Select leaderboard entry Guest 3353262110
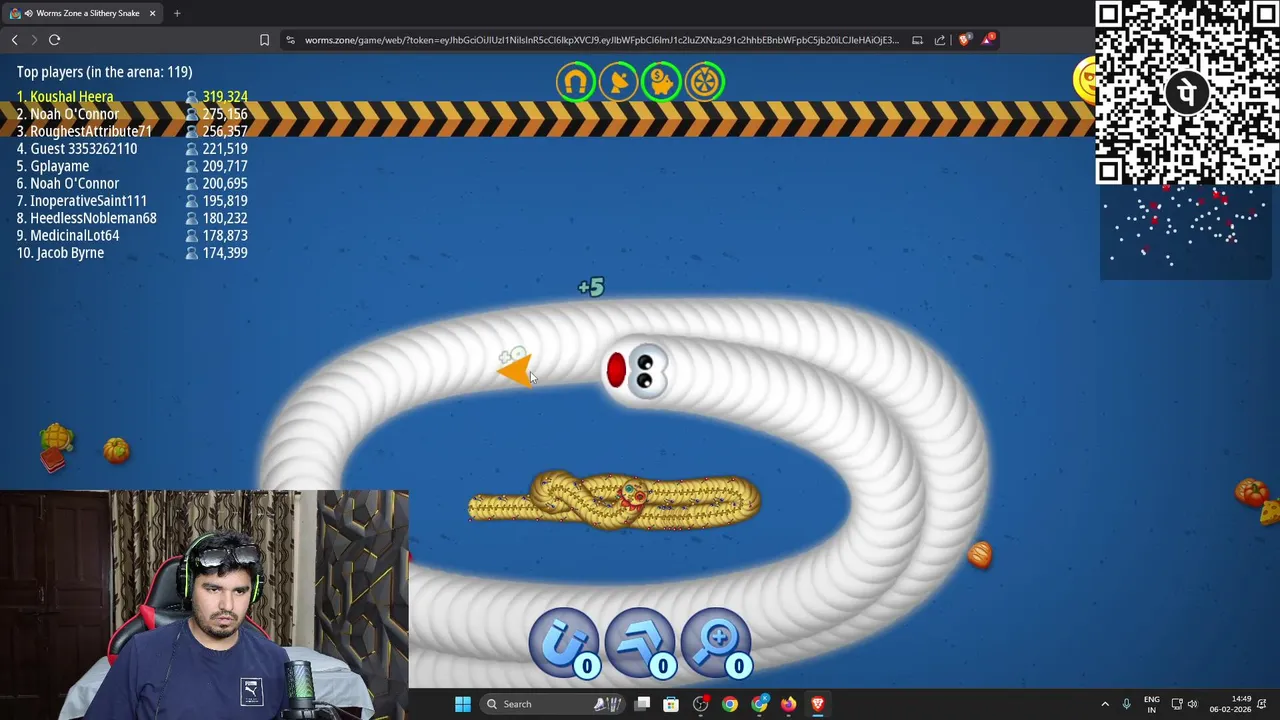The height and width of the screenshot is (720, 1280). pyautogui.click(x=77, y=149)
